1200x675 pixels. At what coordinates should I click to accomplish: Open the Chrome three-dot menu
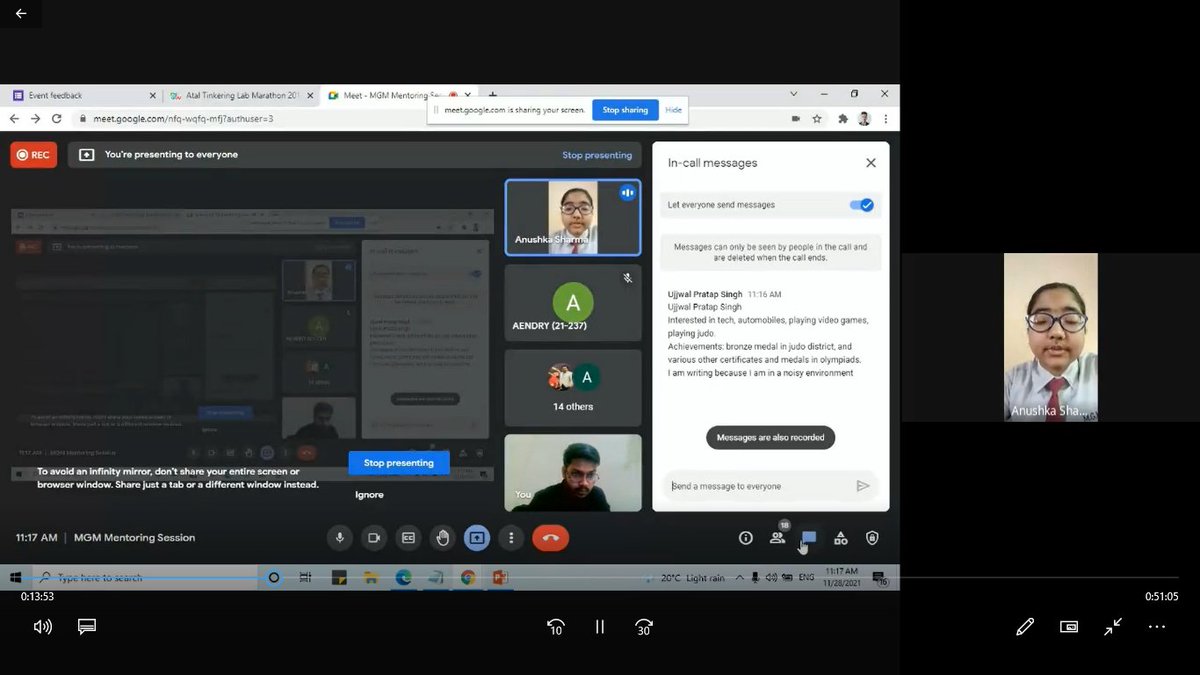[x=885, y=118]
